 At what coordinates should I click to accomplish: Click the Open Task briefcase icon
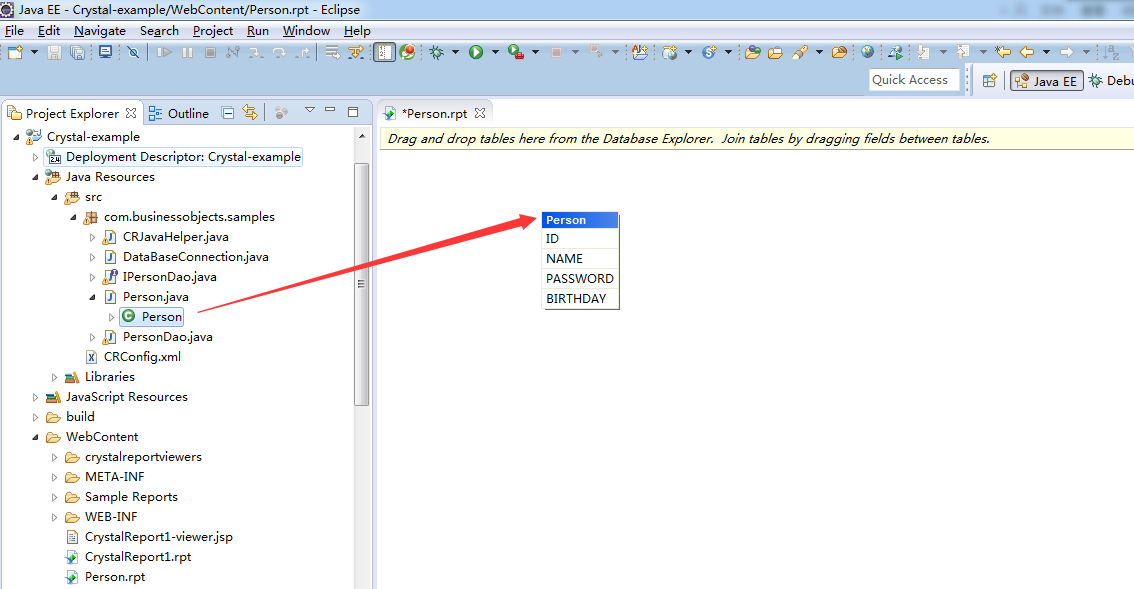(x=775, y=52)
